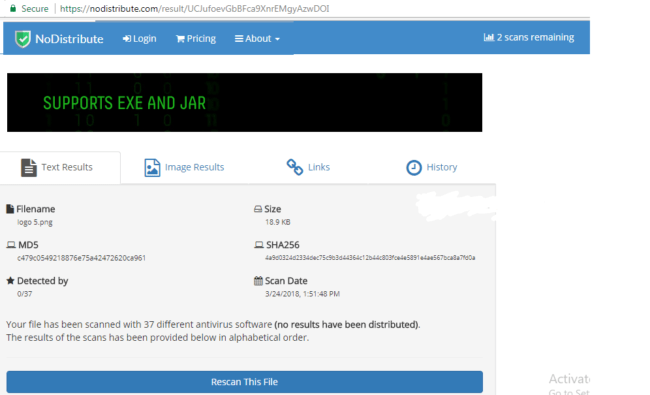Open the Links tab
The image size is (650, 395).
click(308, 167)
